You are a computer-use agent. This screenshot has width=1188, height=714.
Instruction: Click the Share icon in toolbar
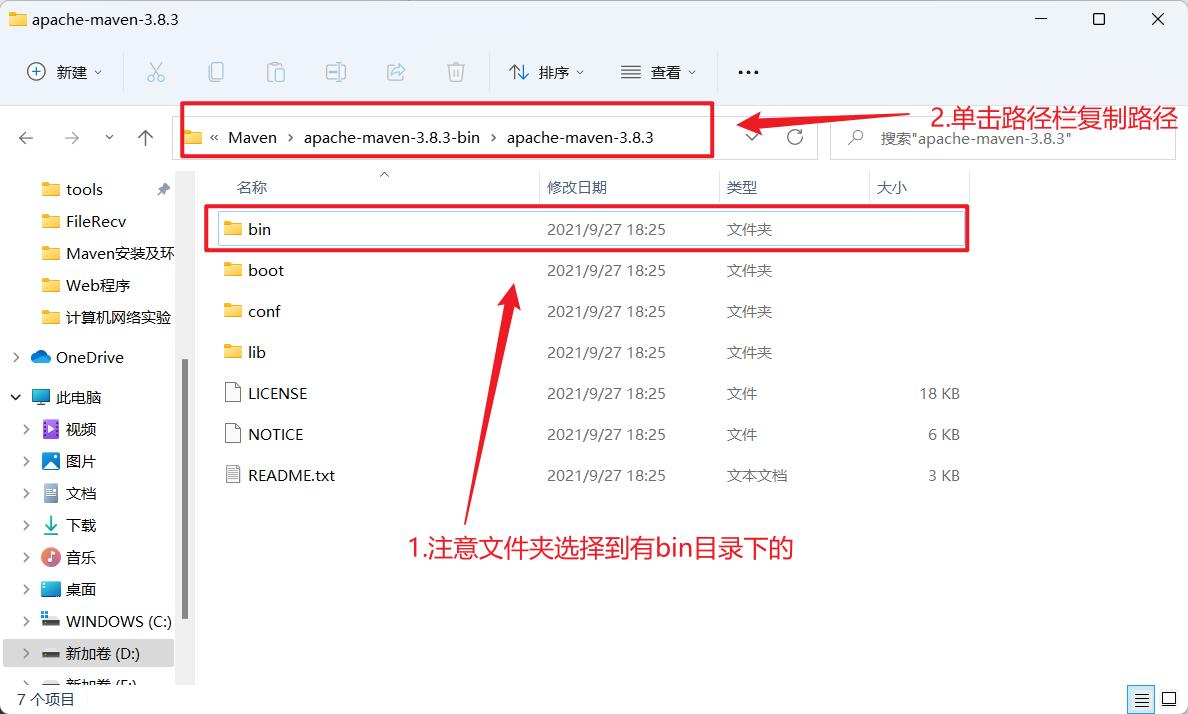coord(395,72)
